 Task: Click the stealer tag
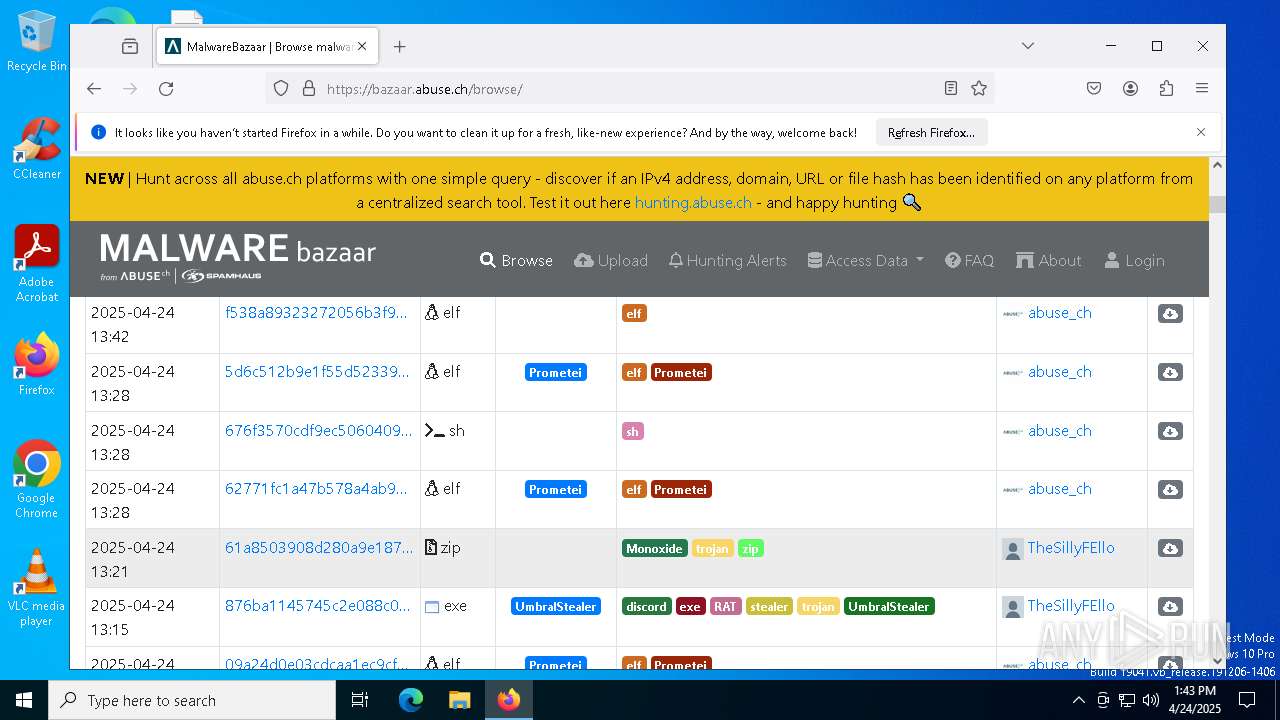769,606
